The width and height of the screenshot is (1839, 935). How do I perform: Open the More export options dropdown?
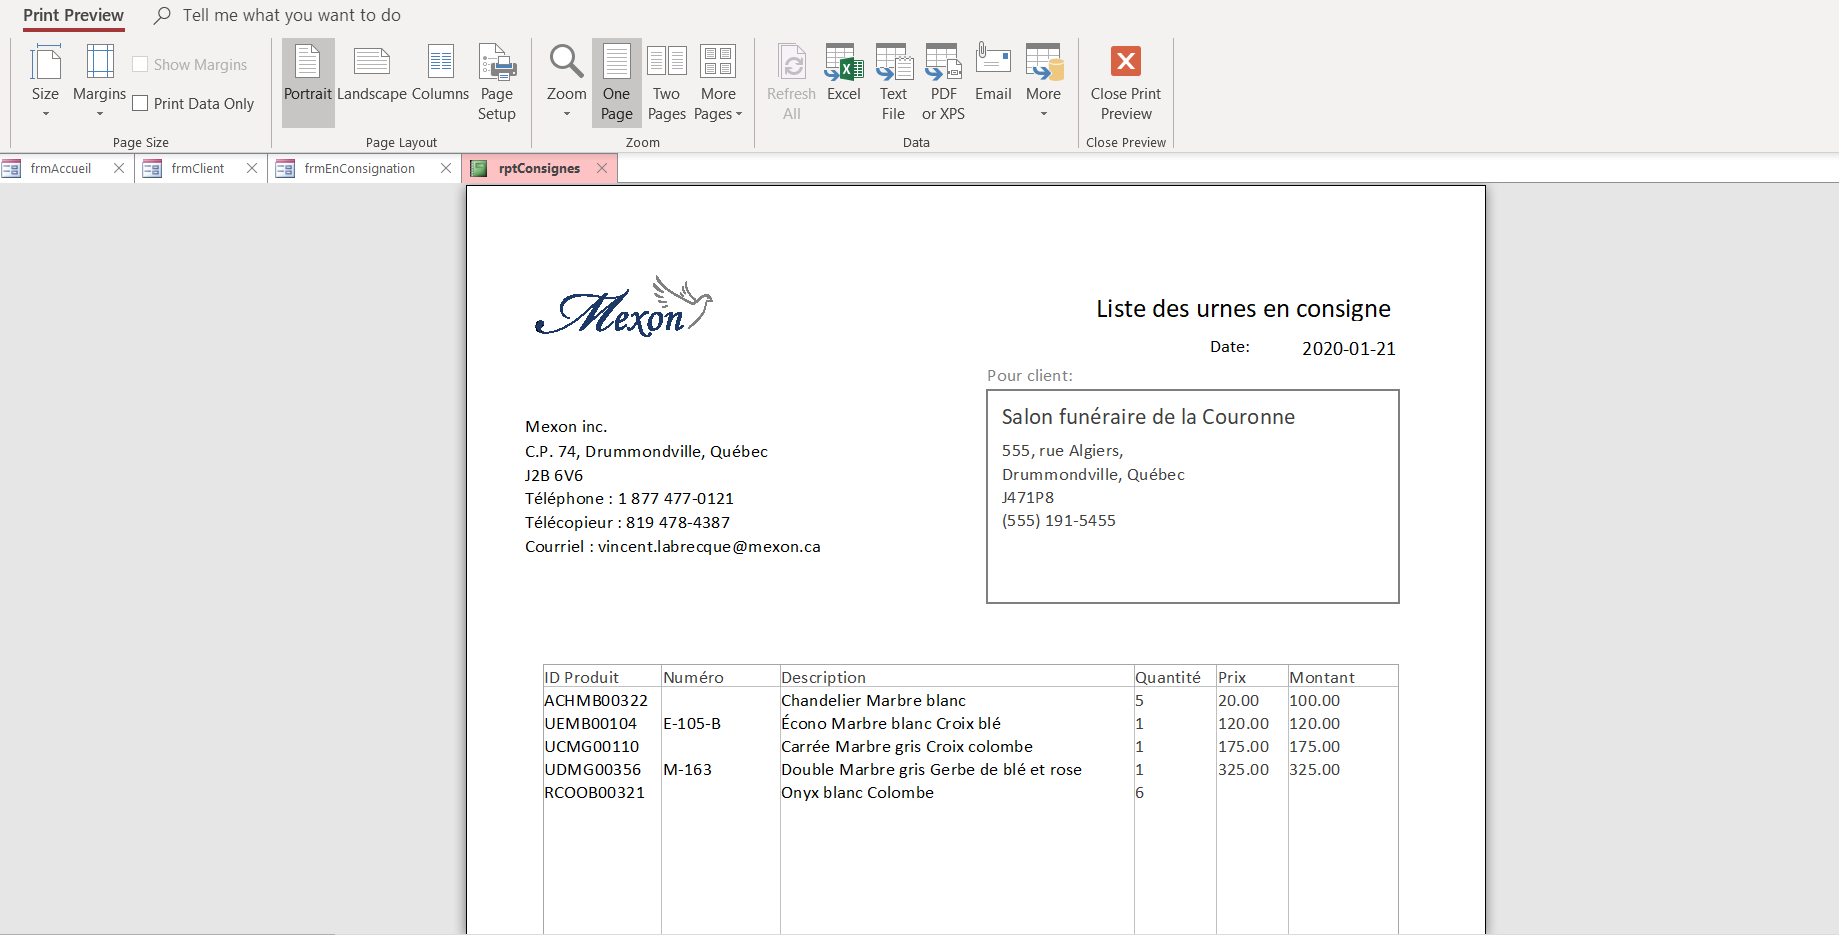[1043, 82]
